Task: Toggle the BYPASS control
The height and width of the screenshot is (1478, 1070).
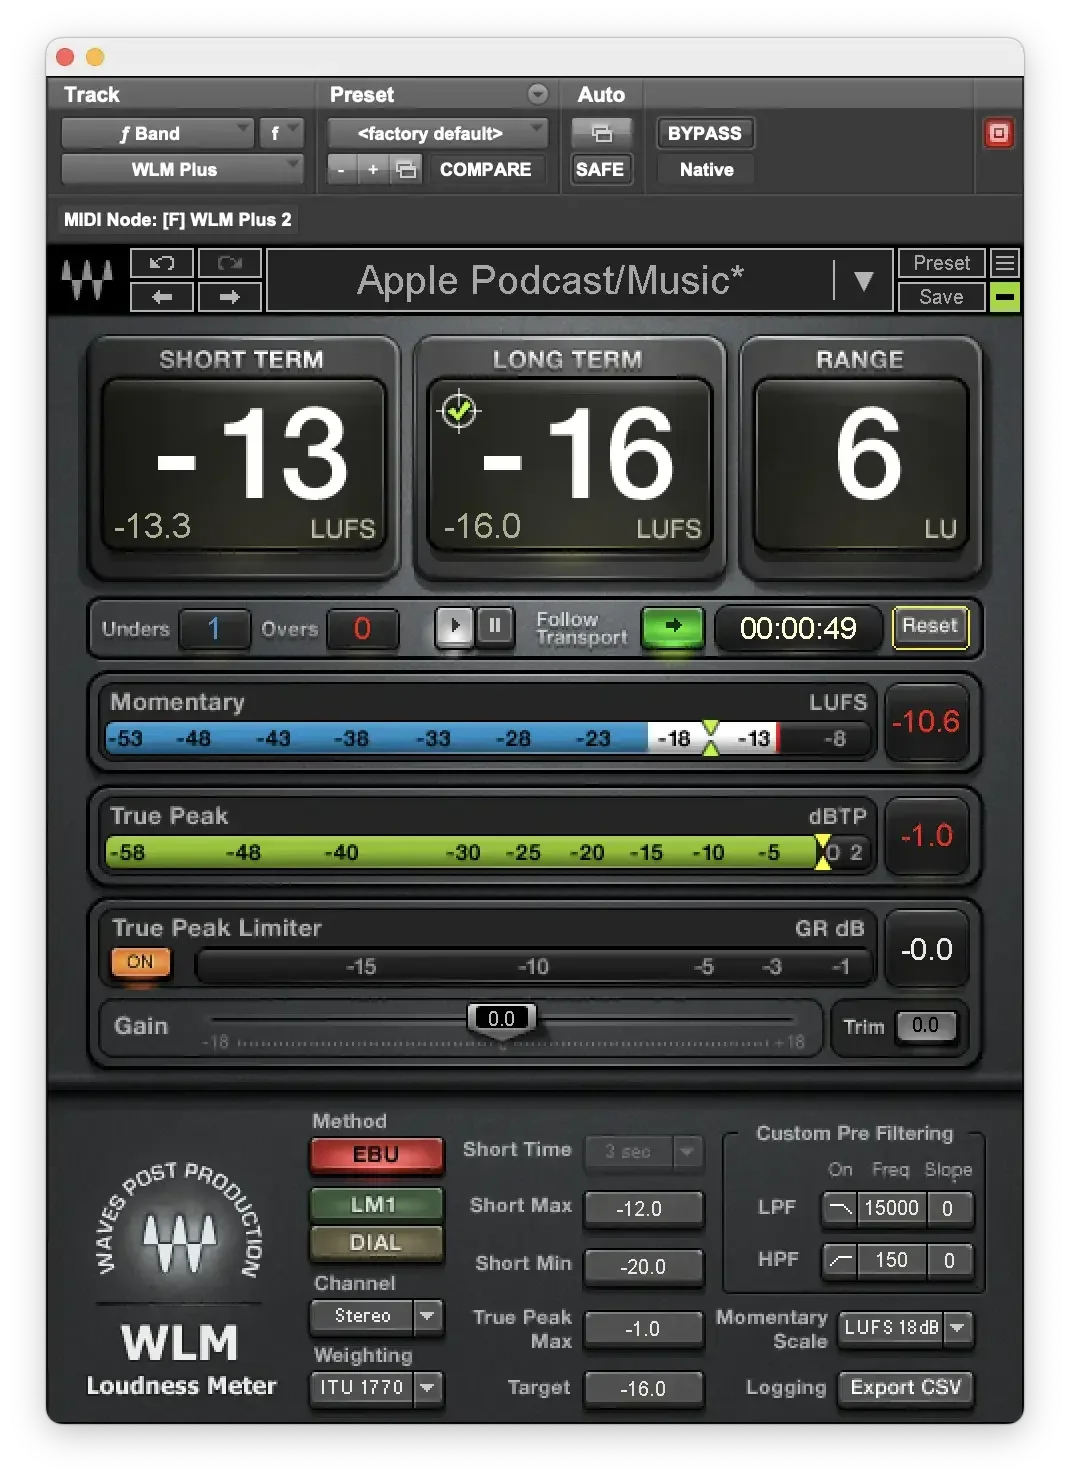Action: coord(704,133)
